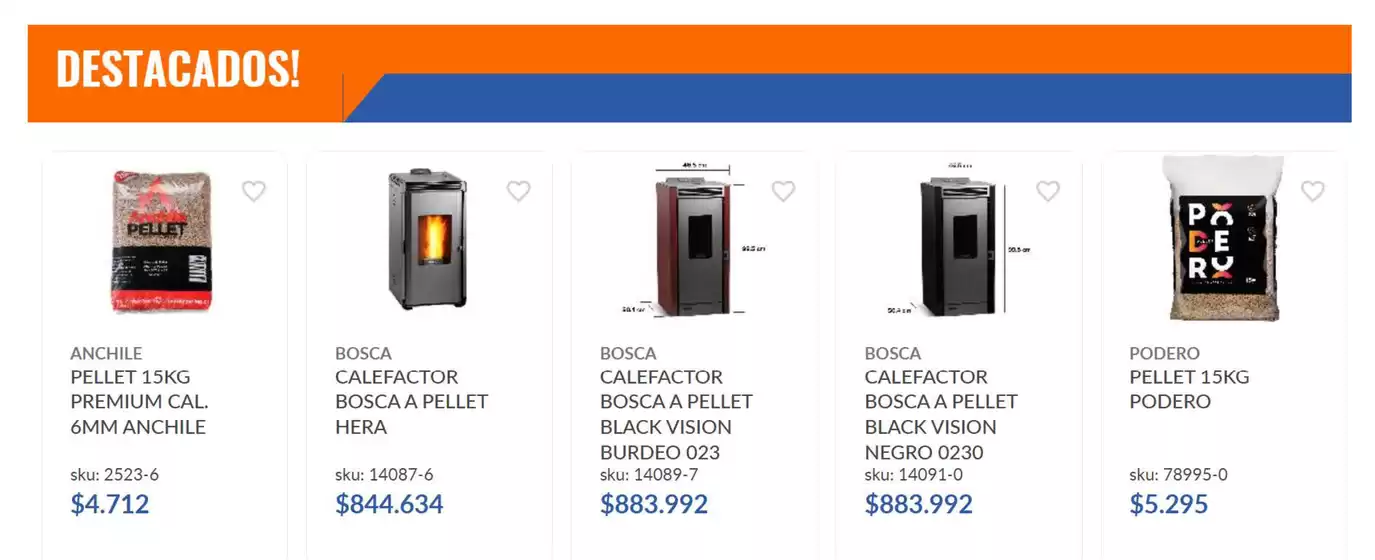Open the black Black Vision heater image

pos(957,238)
